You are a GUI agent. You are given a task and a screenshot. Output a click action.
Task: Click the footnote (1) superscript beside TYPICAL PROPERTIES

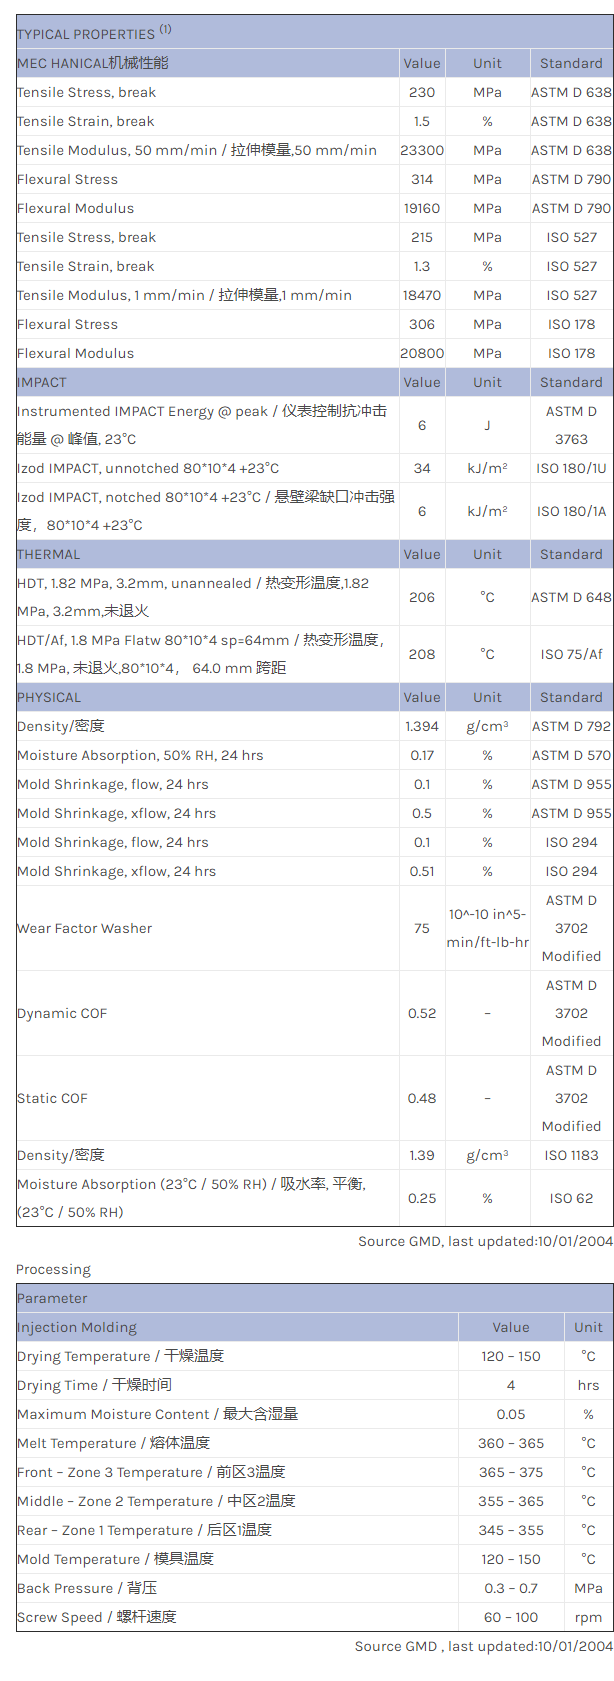pyautogui.click(x=165, y=29)
